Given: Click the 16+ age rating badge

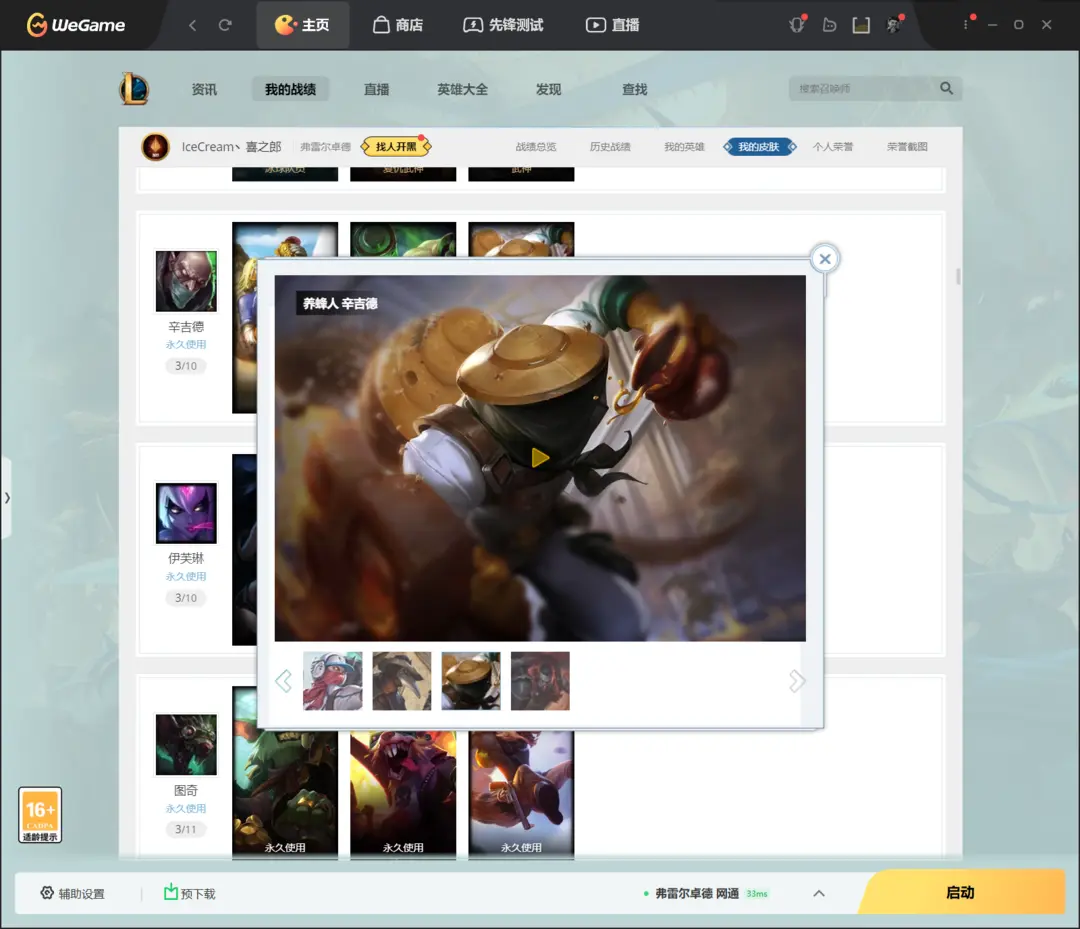Looking at the screenshot, I should 40,815.
